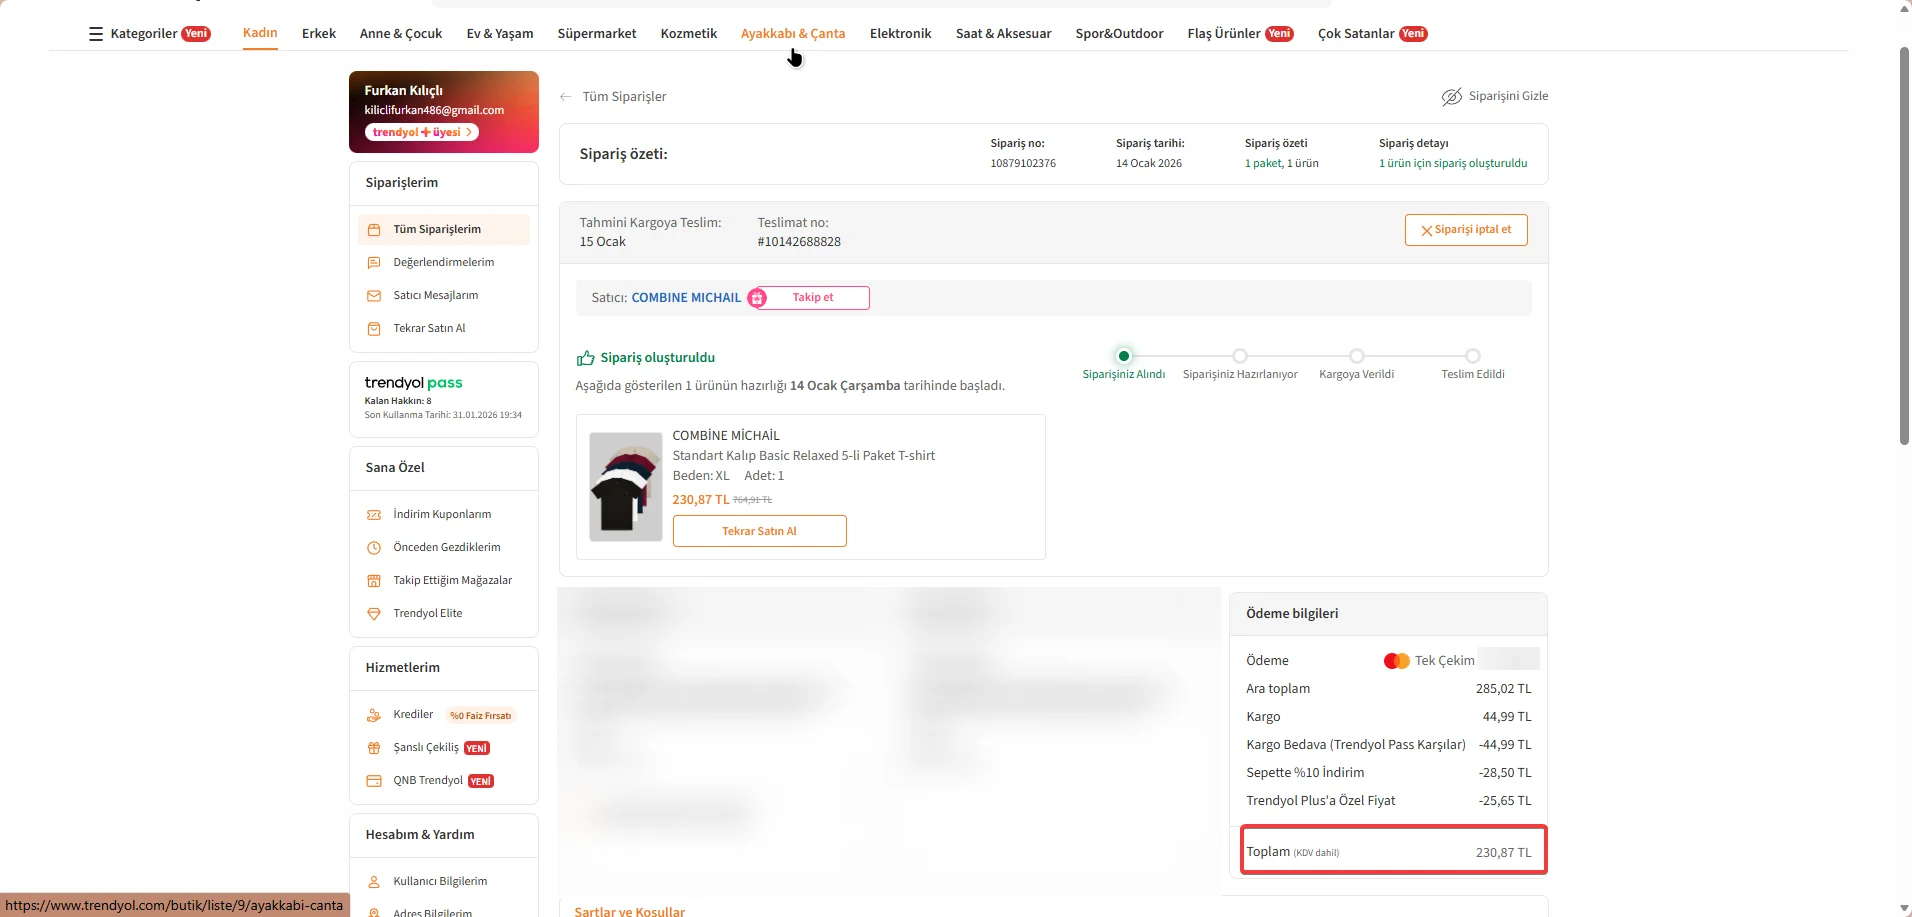The image size is (1912, 917).
Task: Click the Mastercard payment logo
Action: pos(1396,661)
